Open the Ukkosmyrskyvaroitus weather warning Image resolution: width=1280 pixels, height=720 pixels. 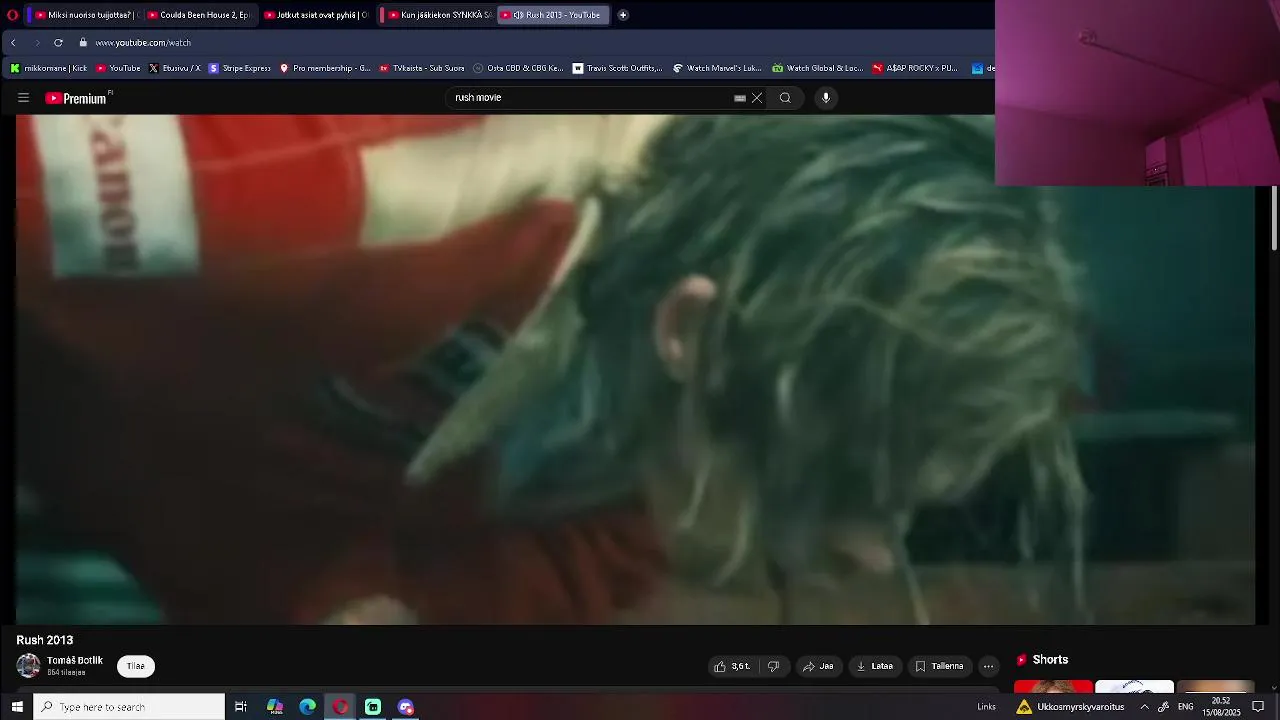(x=1070, y=707)
